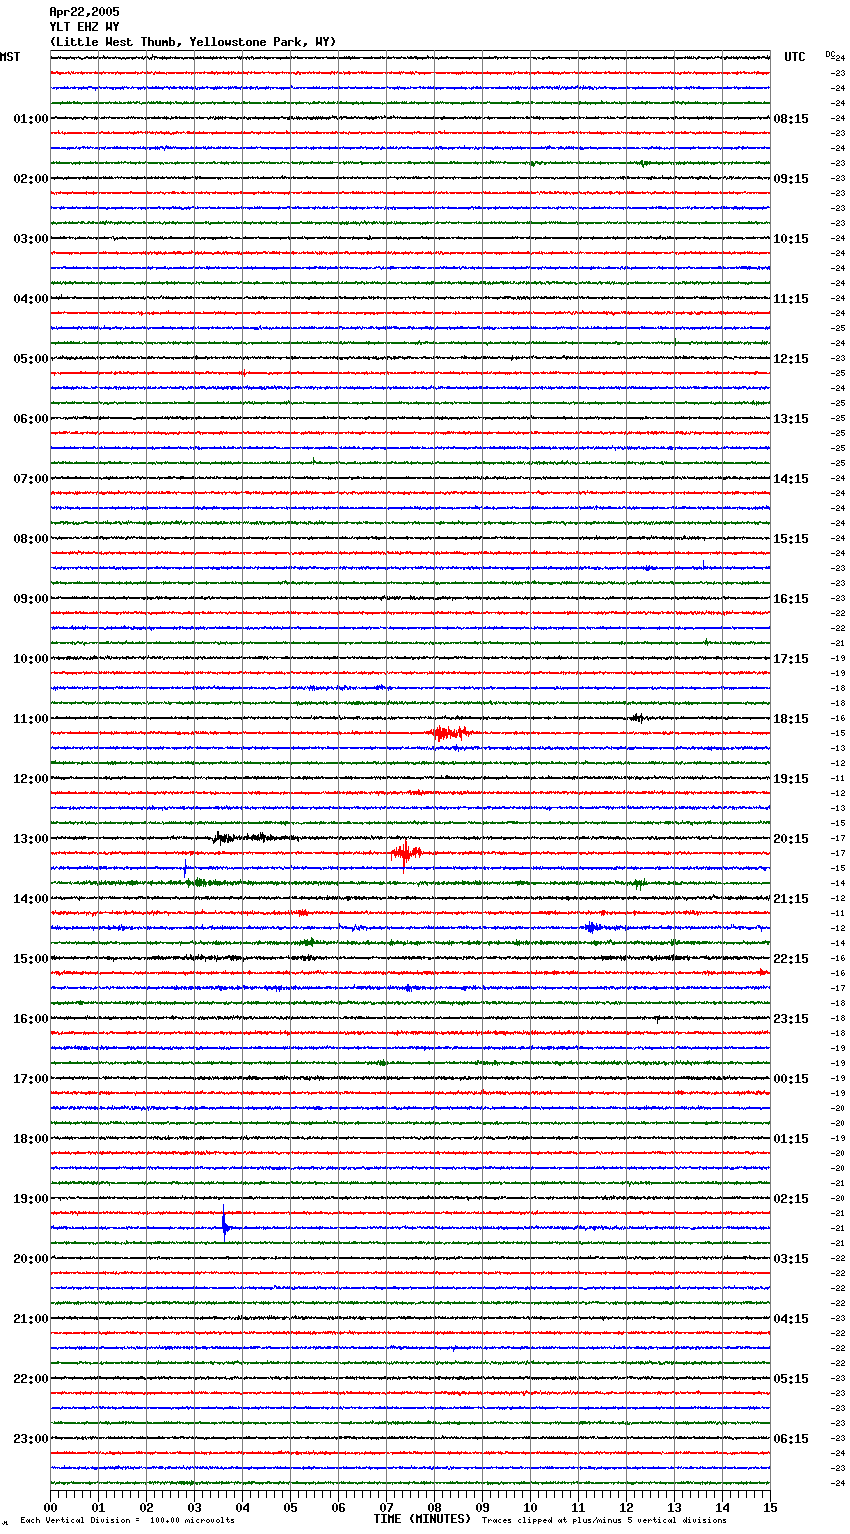Select minute 15 on the bottom time axis
This screenshot has height=1534, width=850.
770,1507
